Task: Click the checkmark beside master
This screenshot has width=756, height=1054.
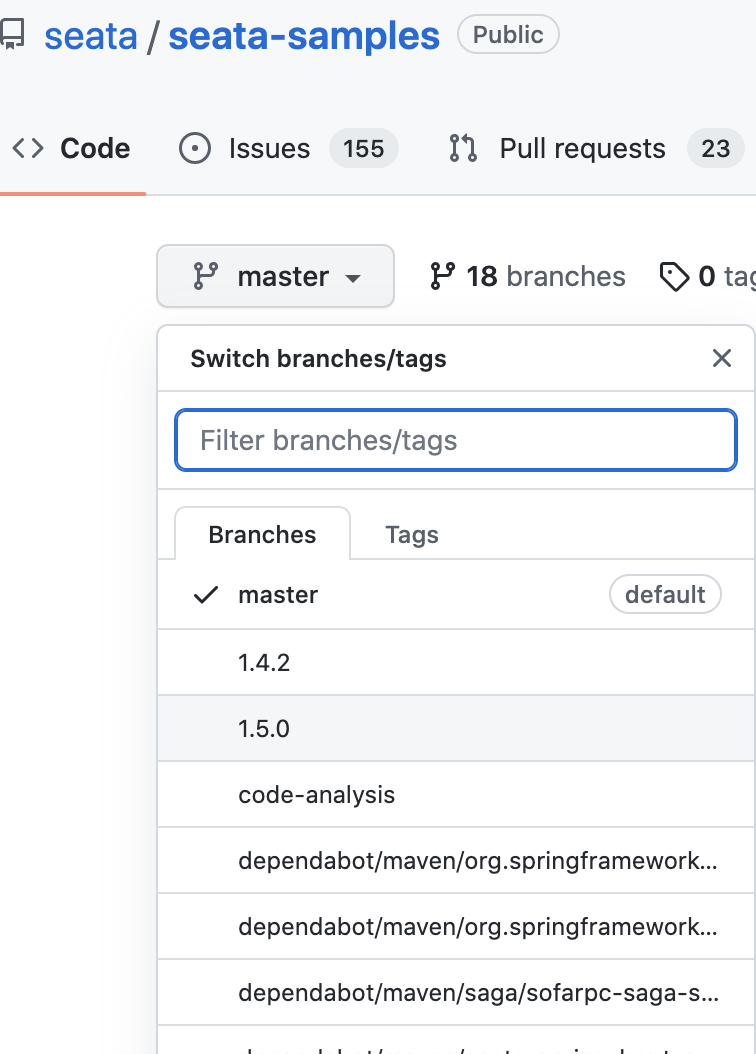Action: pos(206,595)
